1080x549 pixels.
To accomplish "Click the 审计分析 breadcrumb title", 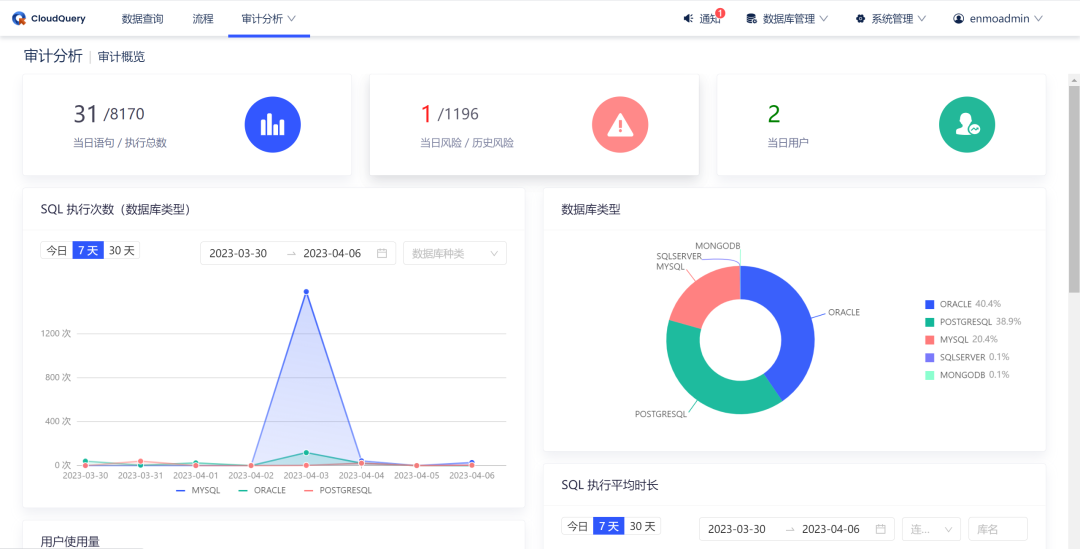I will 53,56.
